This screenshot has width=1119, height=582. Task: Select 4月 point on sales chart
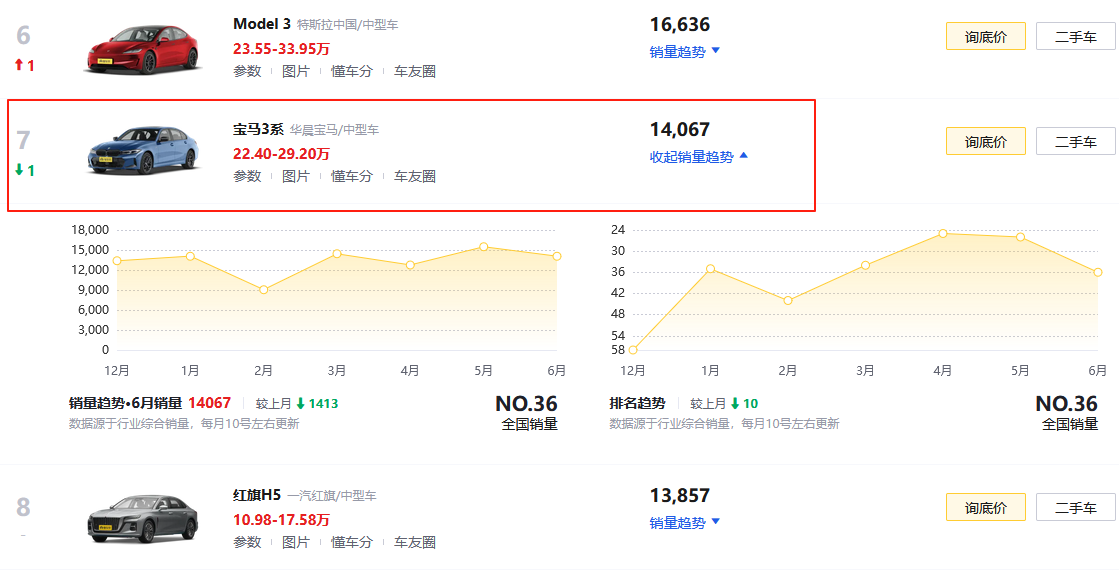coord(410,265)
